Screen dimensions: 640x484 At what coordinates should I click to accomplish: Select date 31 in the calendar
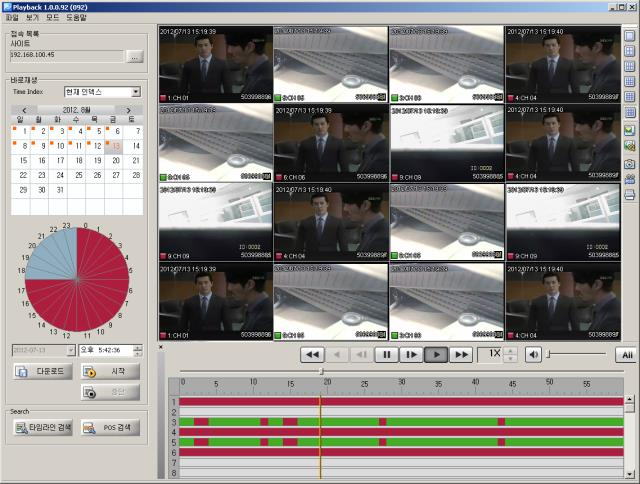58,190
